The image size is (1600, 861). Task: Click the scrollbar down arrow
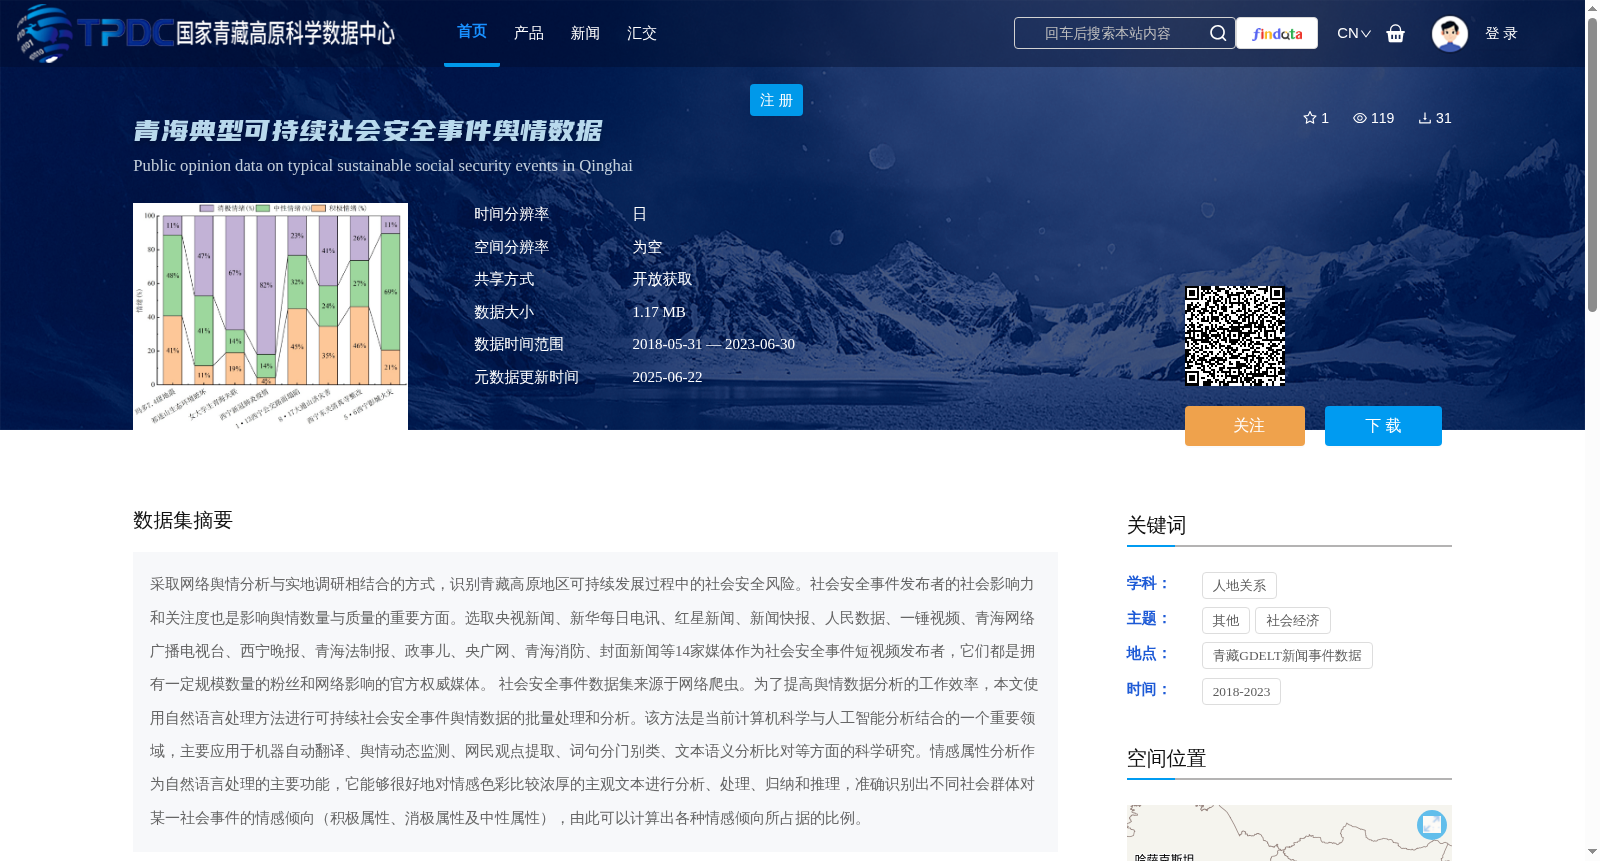click(x=1592, y=852)
